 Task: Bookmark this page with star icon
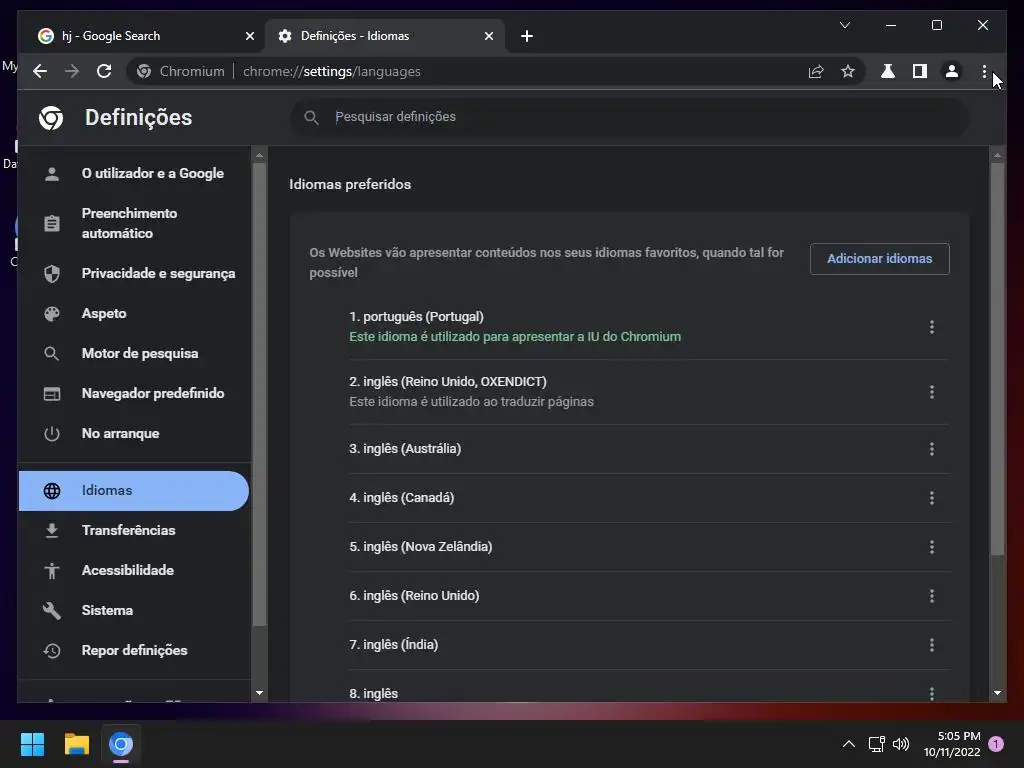848,71
